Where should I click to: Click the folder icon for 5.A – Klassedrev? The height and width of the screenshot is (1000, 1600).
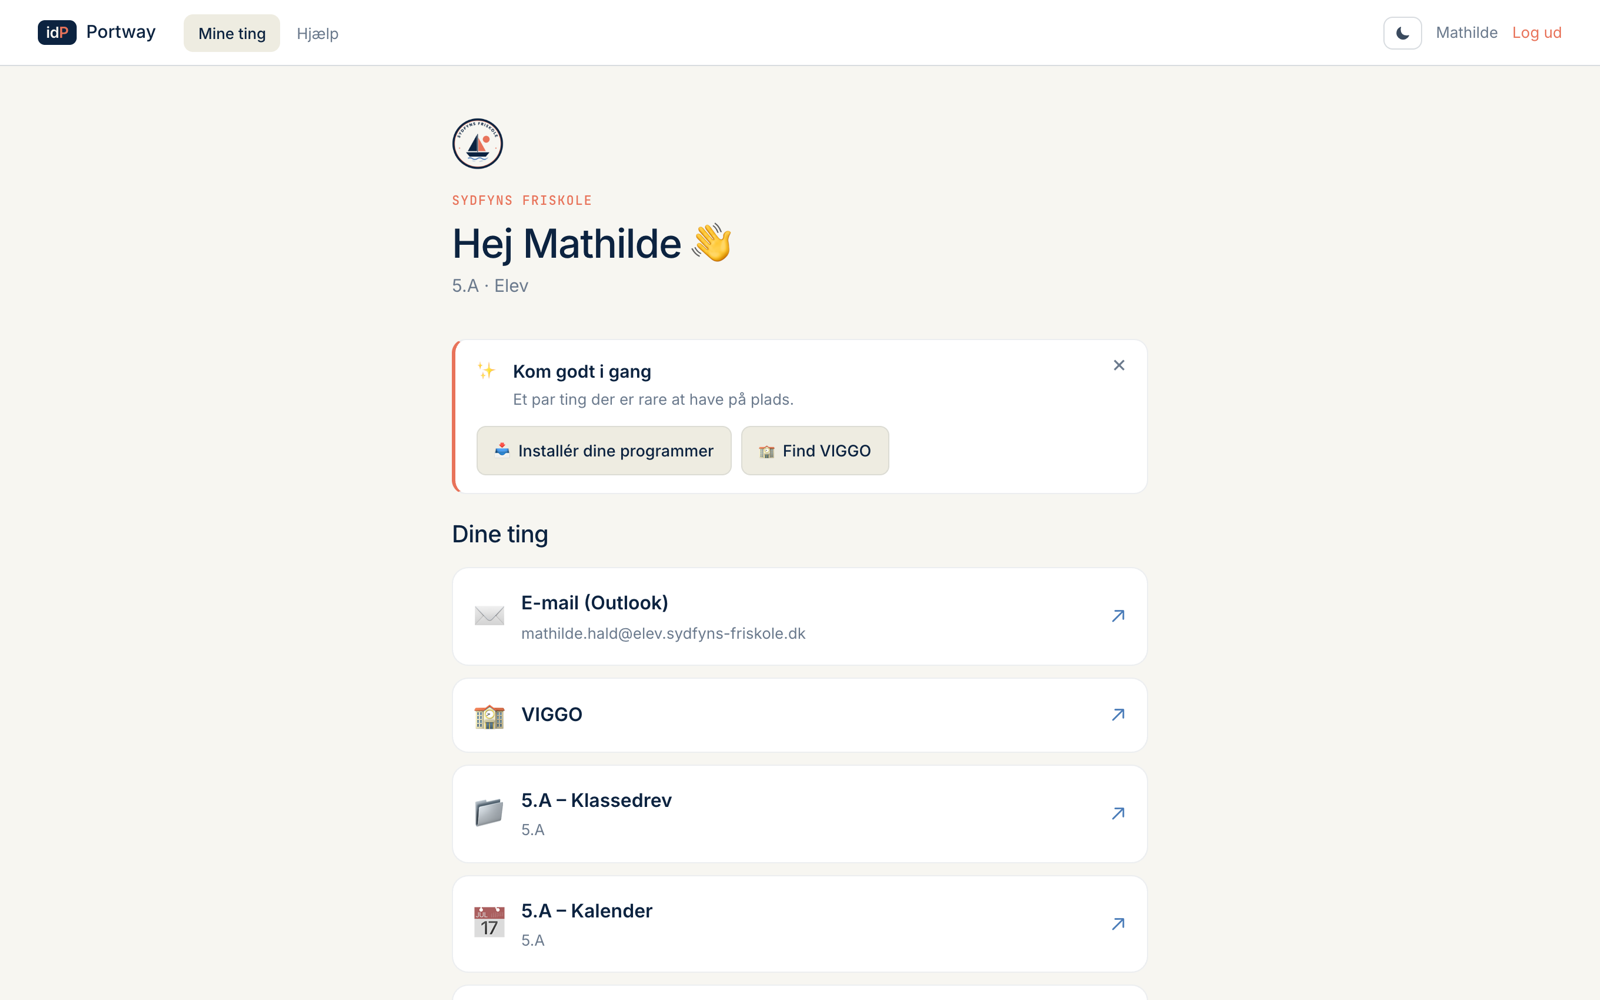[x=489, y=813]
